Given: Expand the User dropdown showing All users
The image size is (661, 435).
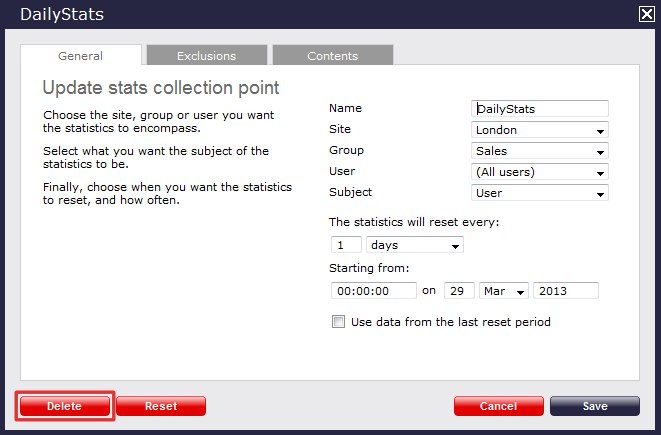Looking at the screenshot, I should [540, 172].
